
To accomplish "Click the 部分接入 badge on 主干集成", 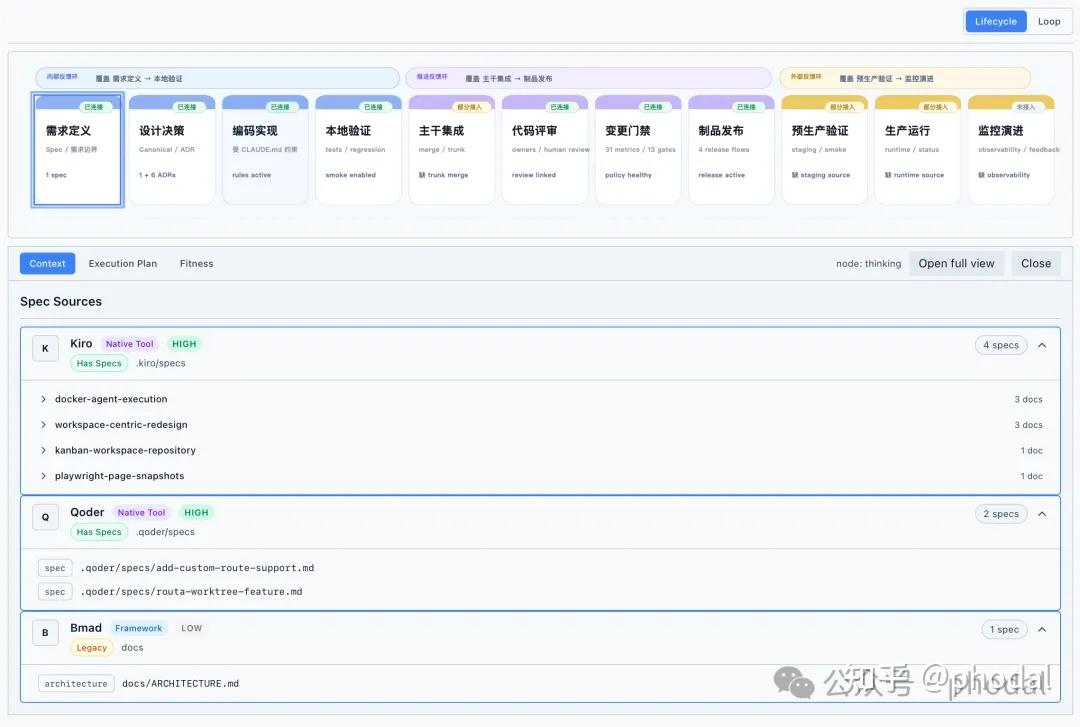I will click(469, 107).
